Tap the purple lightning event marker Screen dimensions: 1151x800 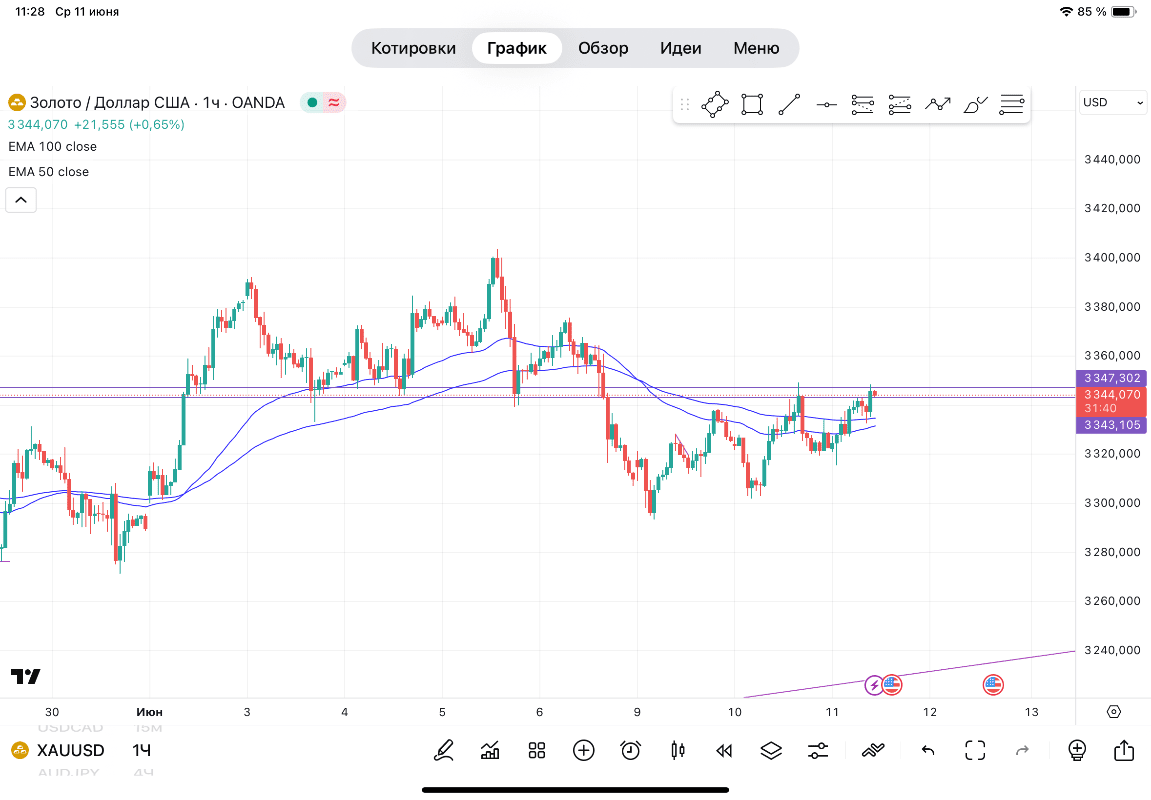pos(874,686)
